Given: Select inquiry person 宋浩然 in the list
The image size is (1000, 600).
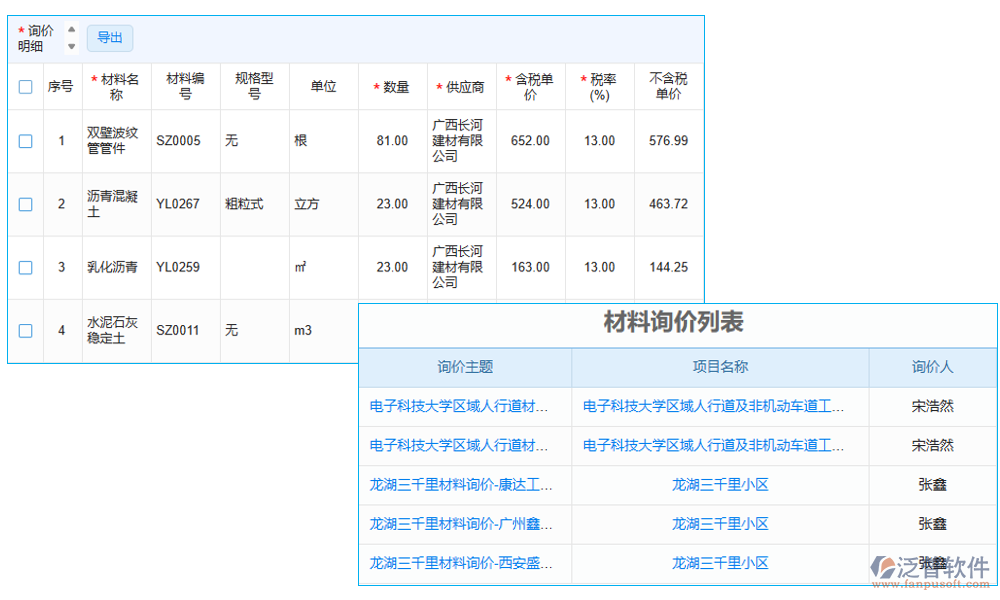Looking at the screenshot, I should pyautogui.click(x=932, y=406).
